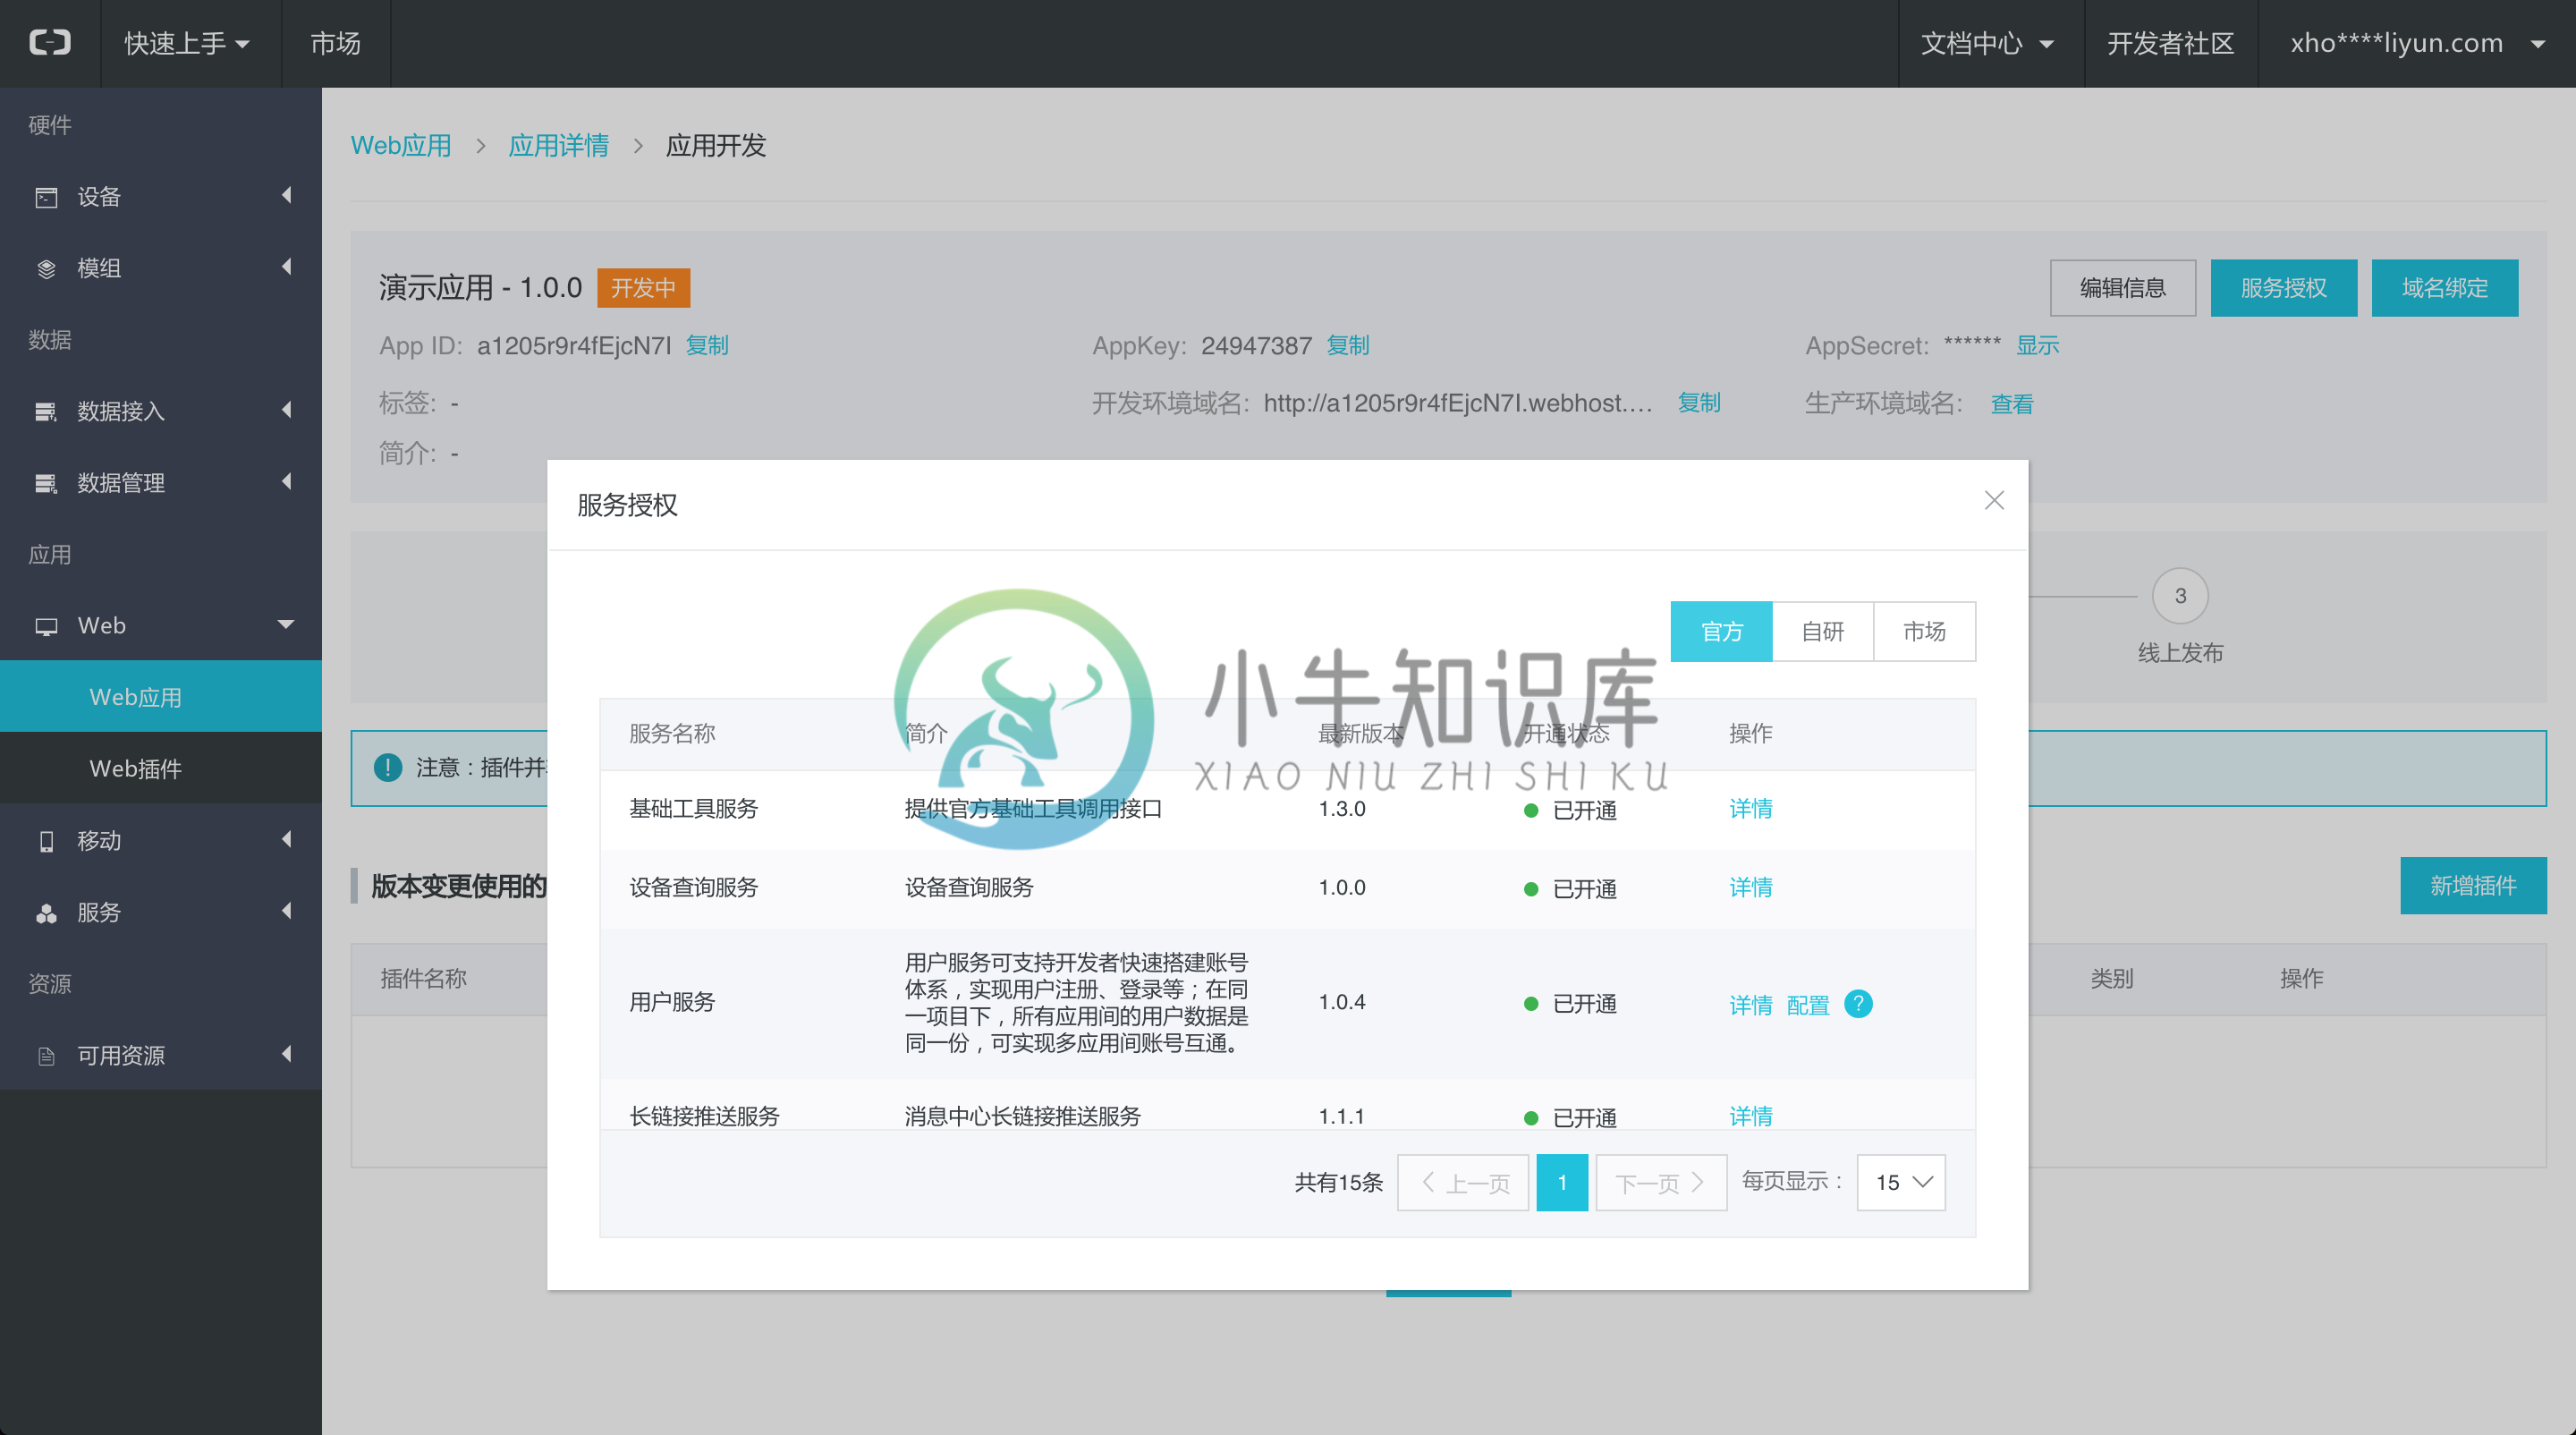The image size is (2576, 1435).
Task: Switch to the 市场 tab in dialog
Action: pos(1924,632)
